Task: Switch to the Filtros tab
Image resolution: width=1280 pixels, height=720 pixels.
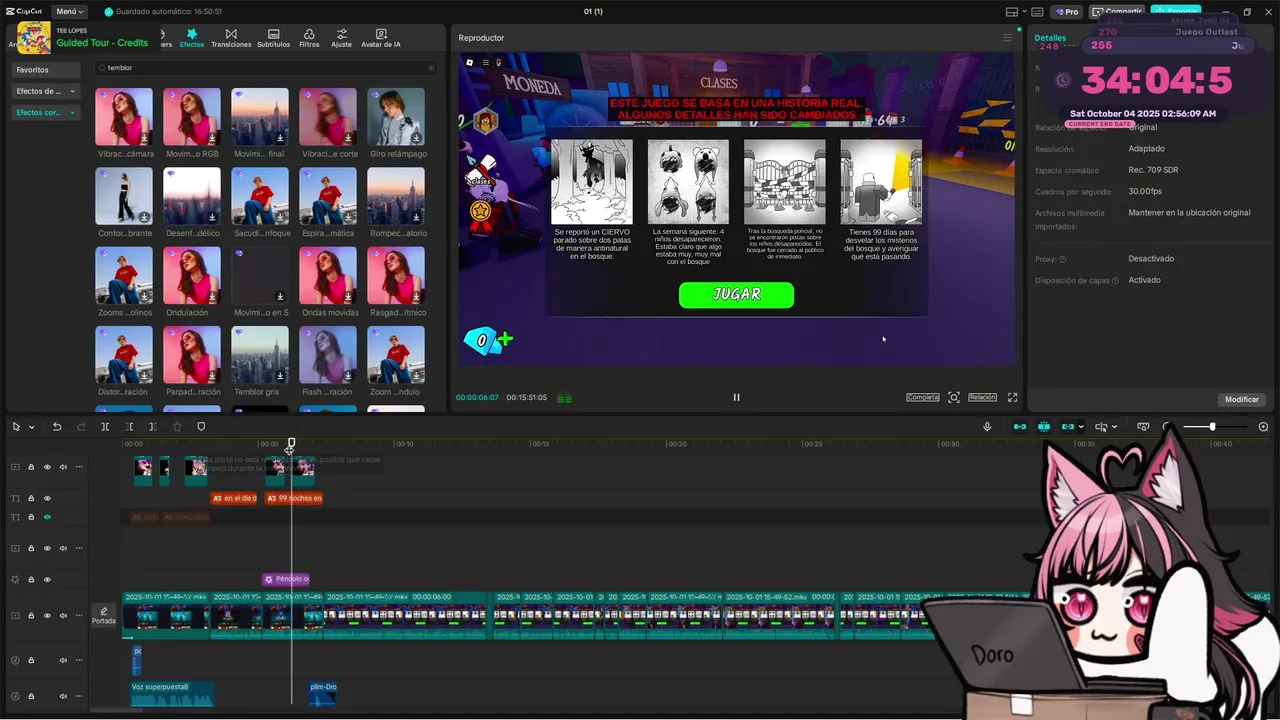Action: click(309, 38)
